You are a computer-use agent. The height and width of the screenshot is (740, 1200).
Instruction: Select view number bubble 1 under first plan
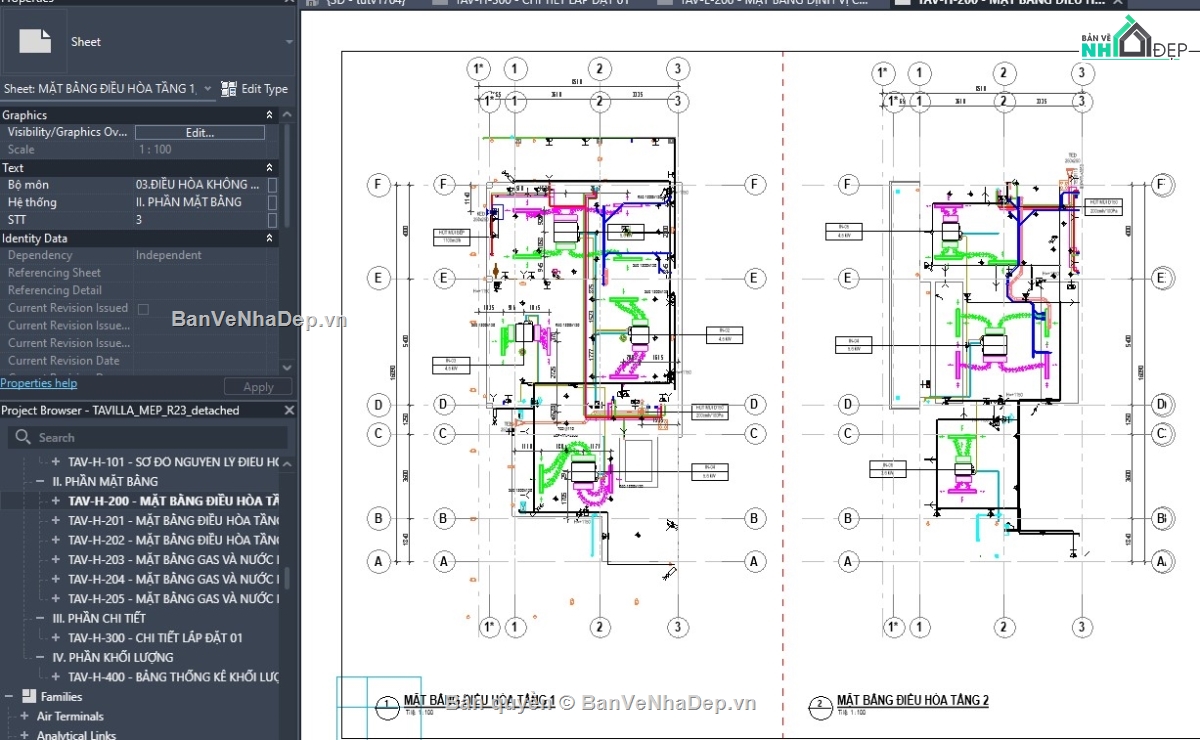pyautogui.click(x=387, y=706)
